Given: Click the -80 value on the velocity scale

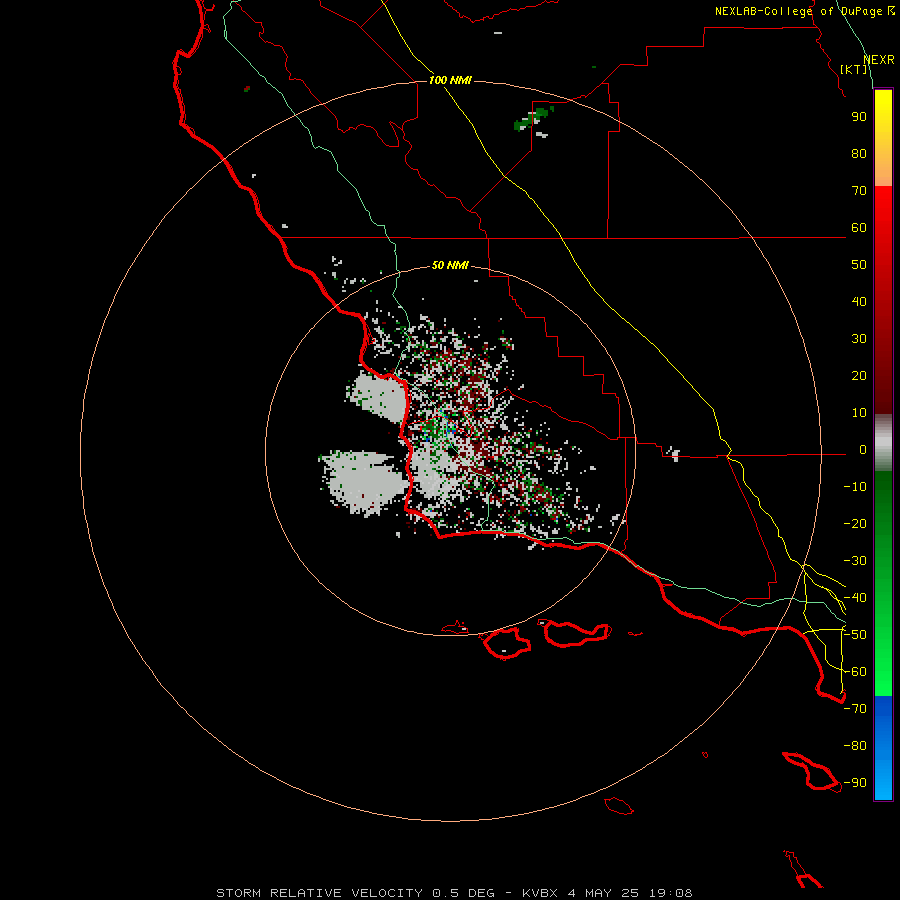Looking at the screenshot, I should (855, 746).
